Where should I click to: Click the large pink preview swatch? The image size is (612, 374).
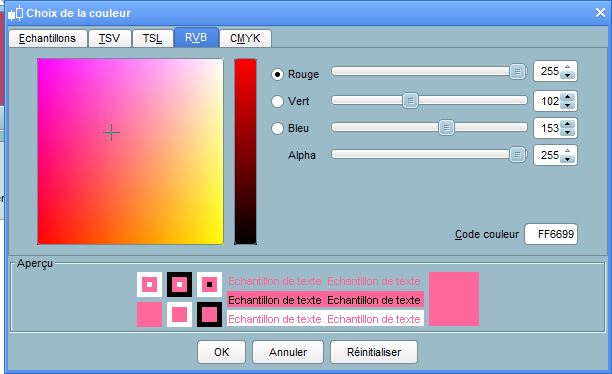pyautogui.click(x=454, y=299)
